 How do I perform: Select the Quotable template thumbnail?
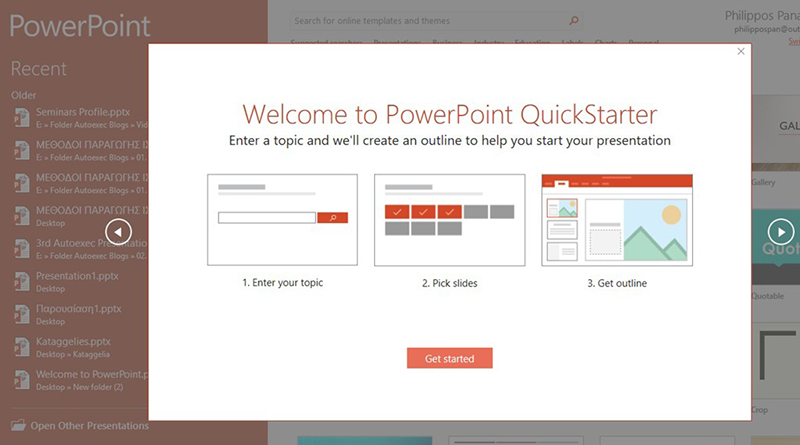point(776,248)
